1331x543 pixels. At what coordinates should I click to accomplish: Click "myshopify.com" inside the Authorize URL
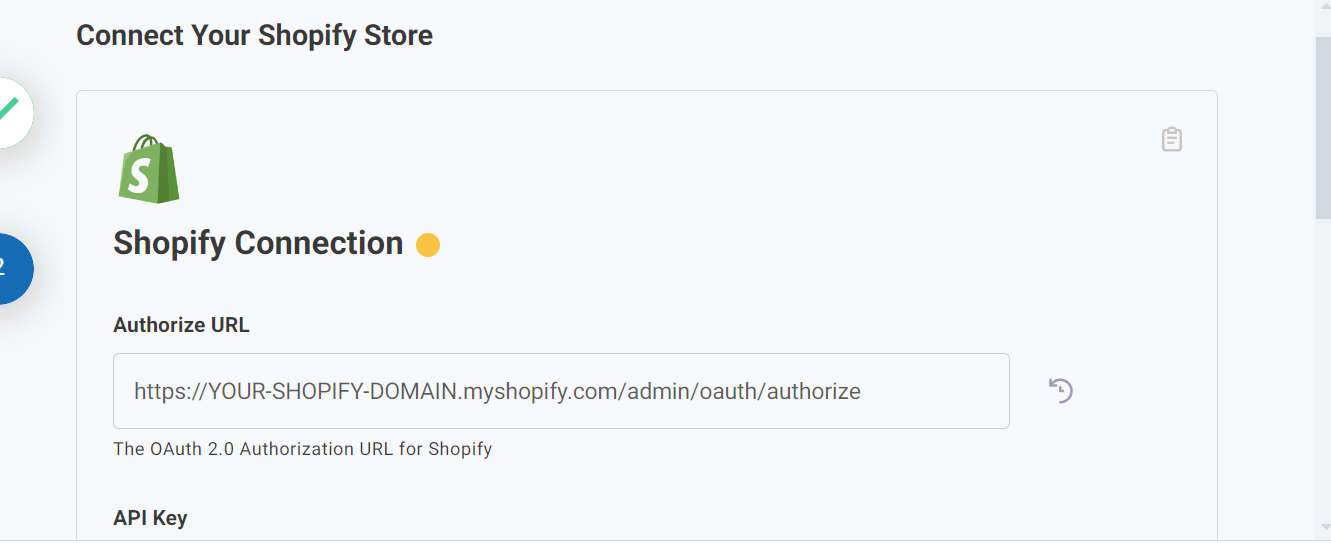pyautogui.click(x=541, y=391)
